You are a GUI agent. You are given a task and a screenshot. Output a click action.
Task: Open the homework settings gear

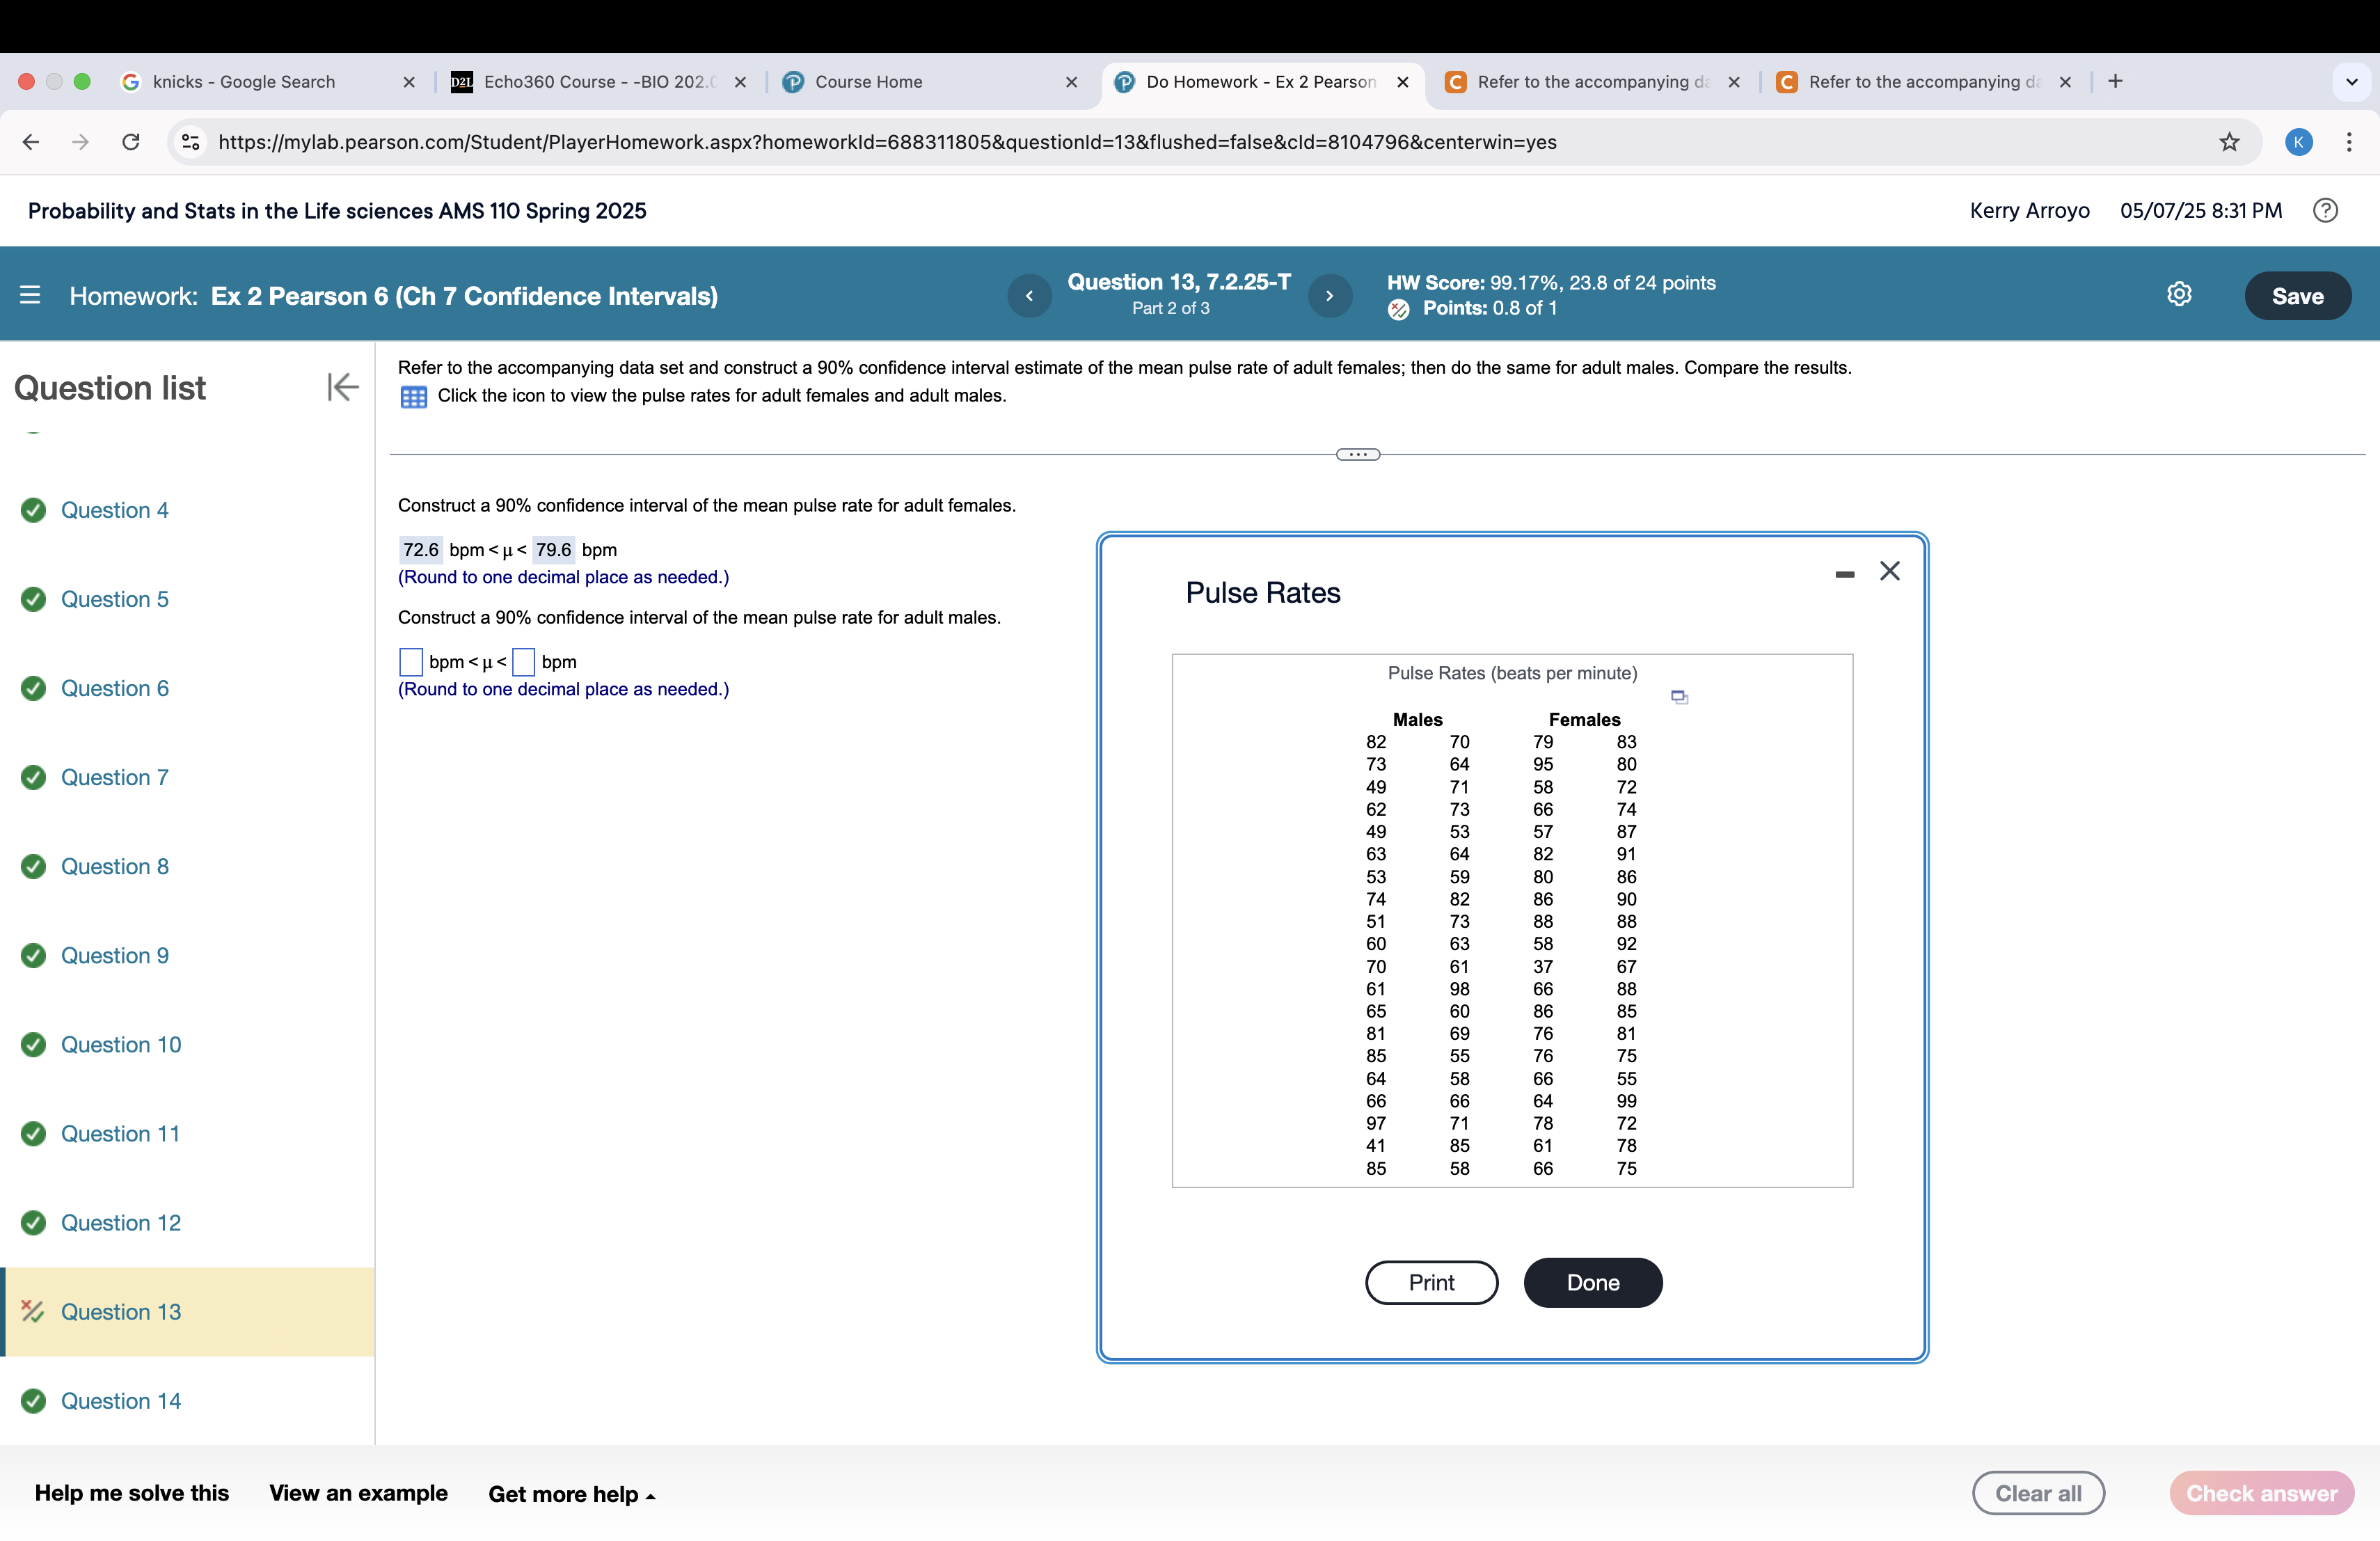pos(2180,294)
